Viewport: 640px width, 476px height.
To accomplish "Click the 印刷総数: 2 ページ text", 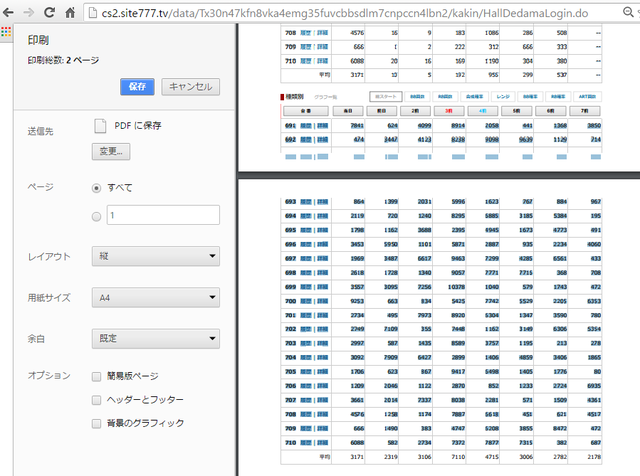I will pos(63,60).
